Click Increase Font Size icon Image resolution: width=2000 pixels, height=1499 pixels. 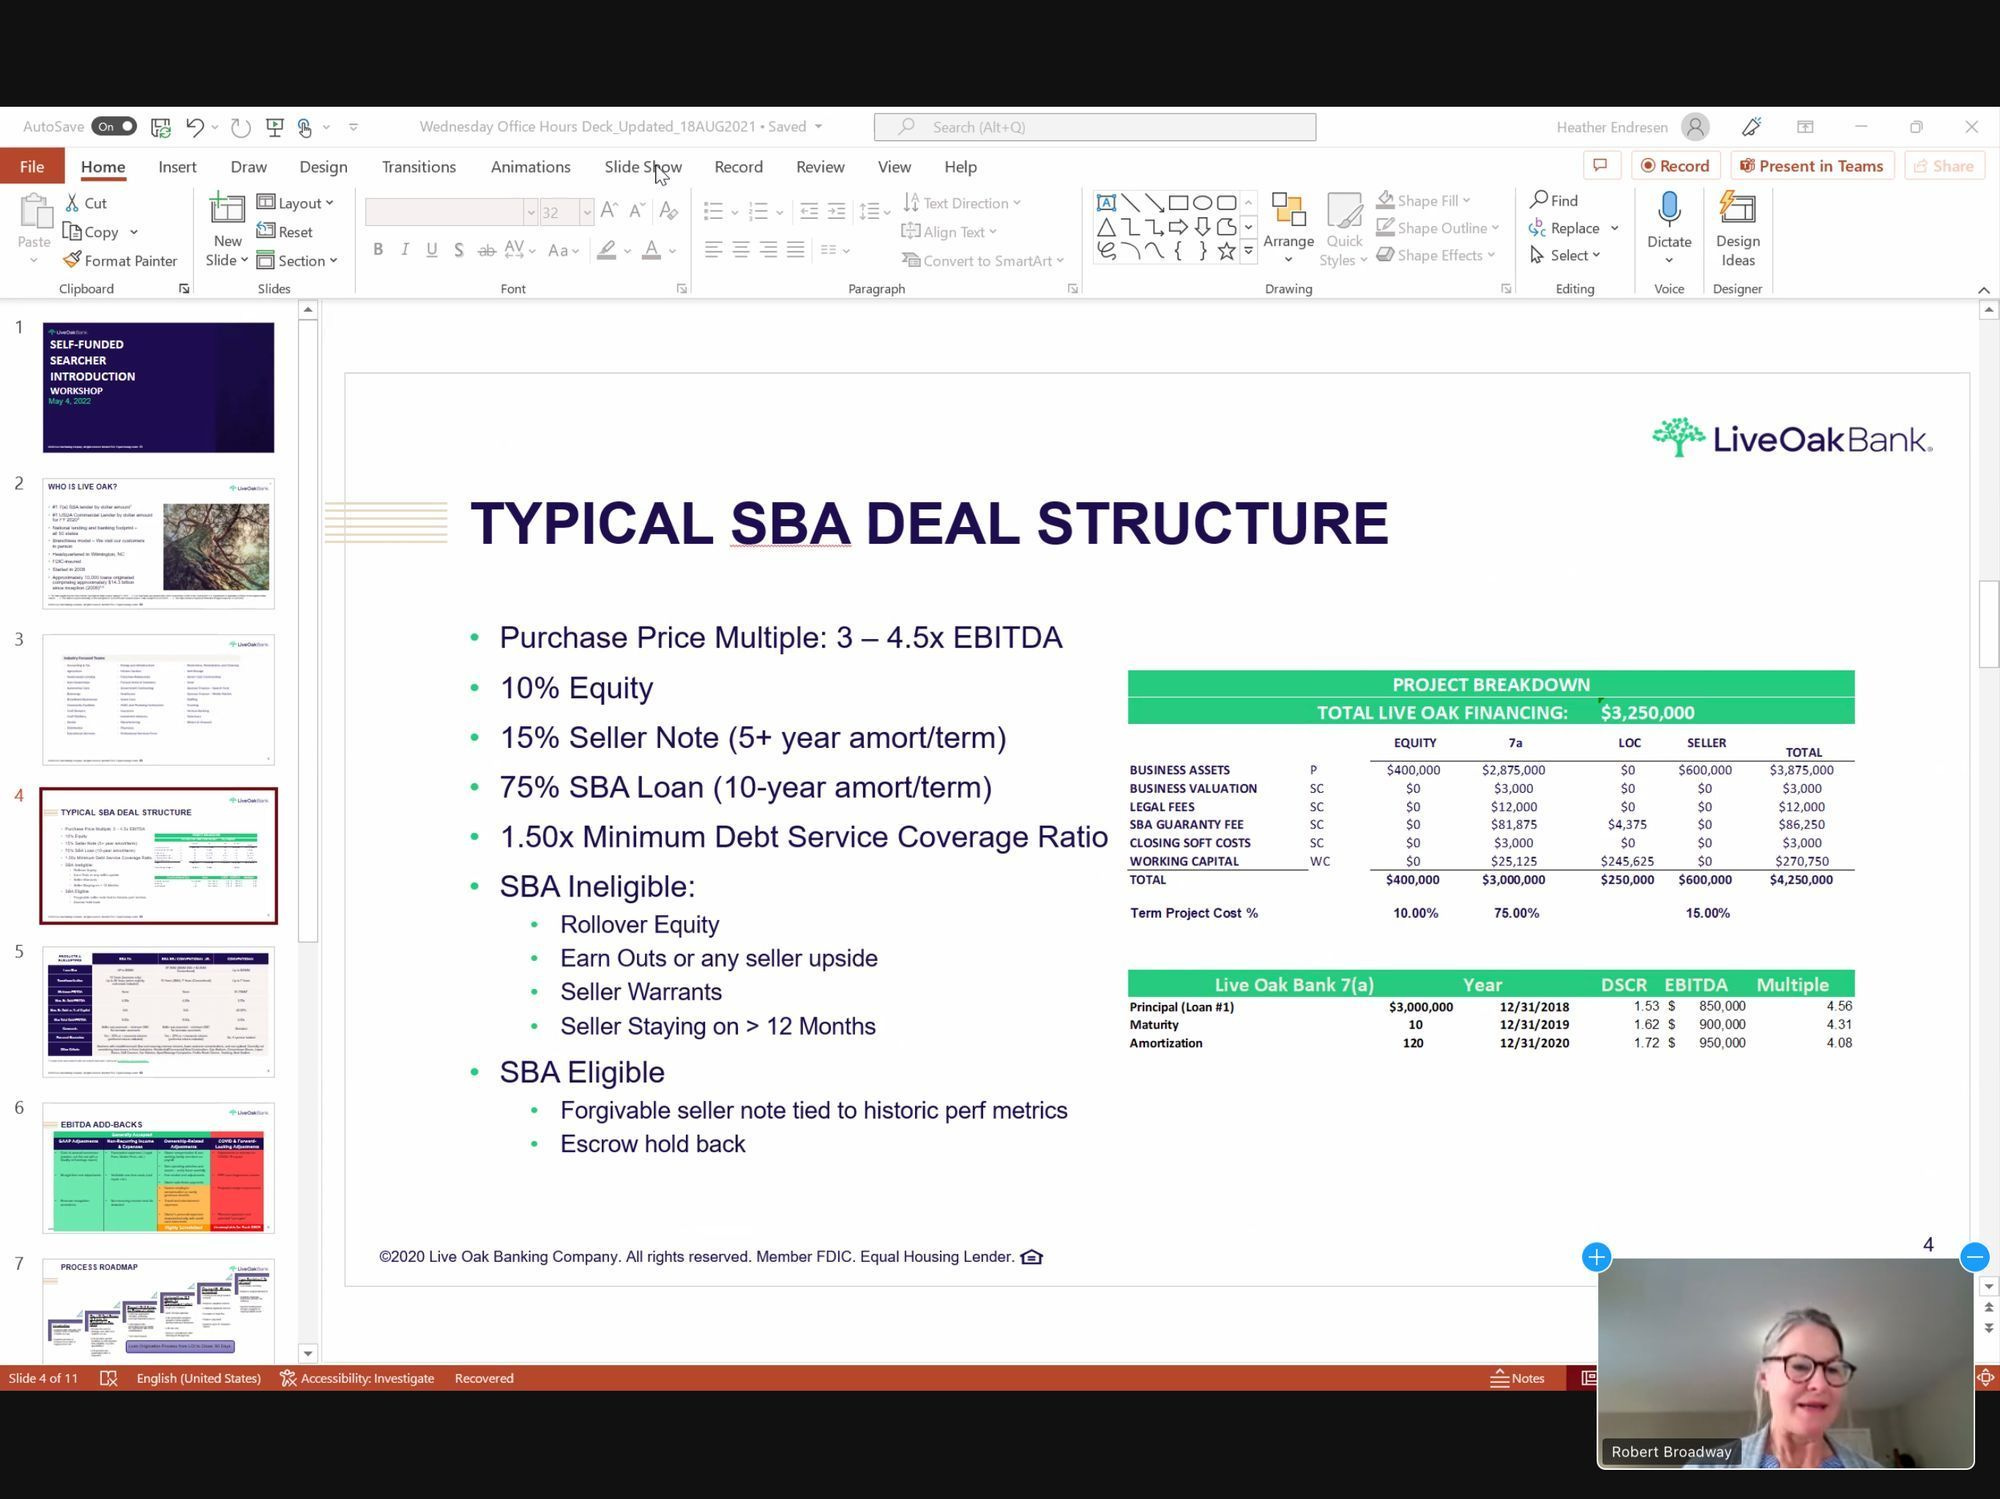pyautogui.click(x=609, y=210)
